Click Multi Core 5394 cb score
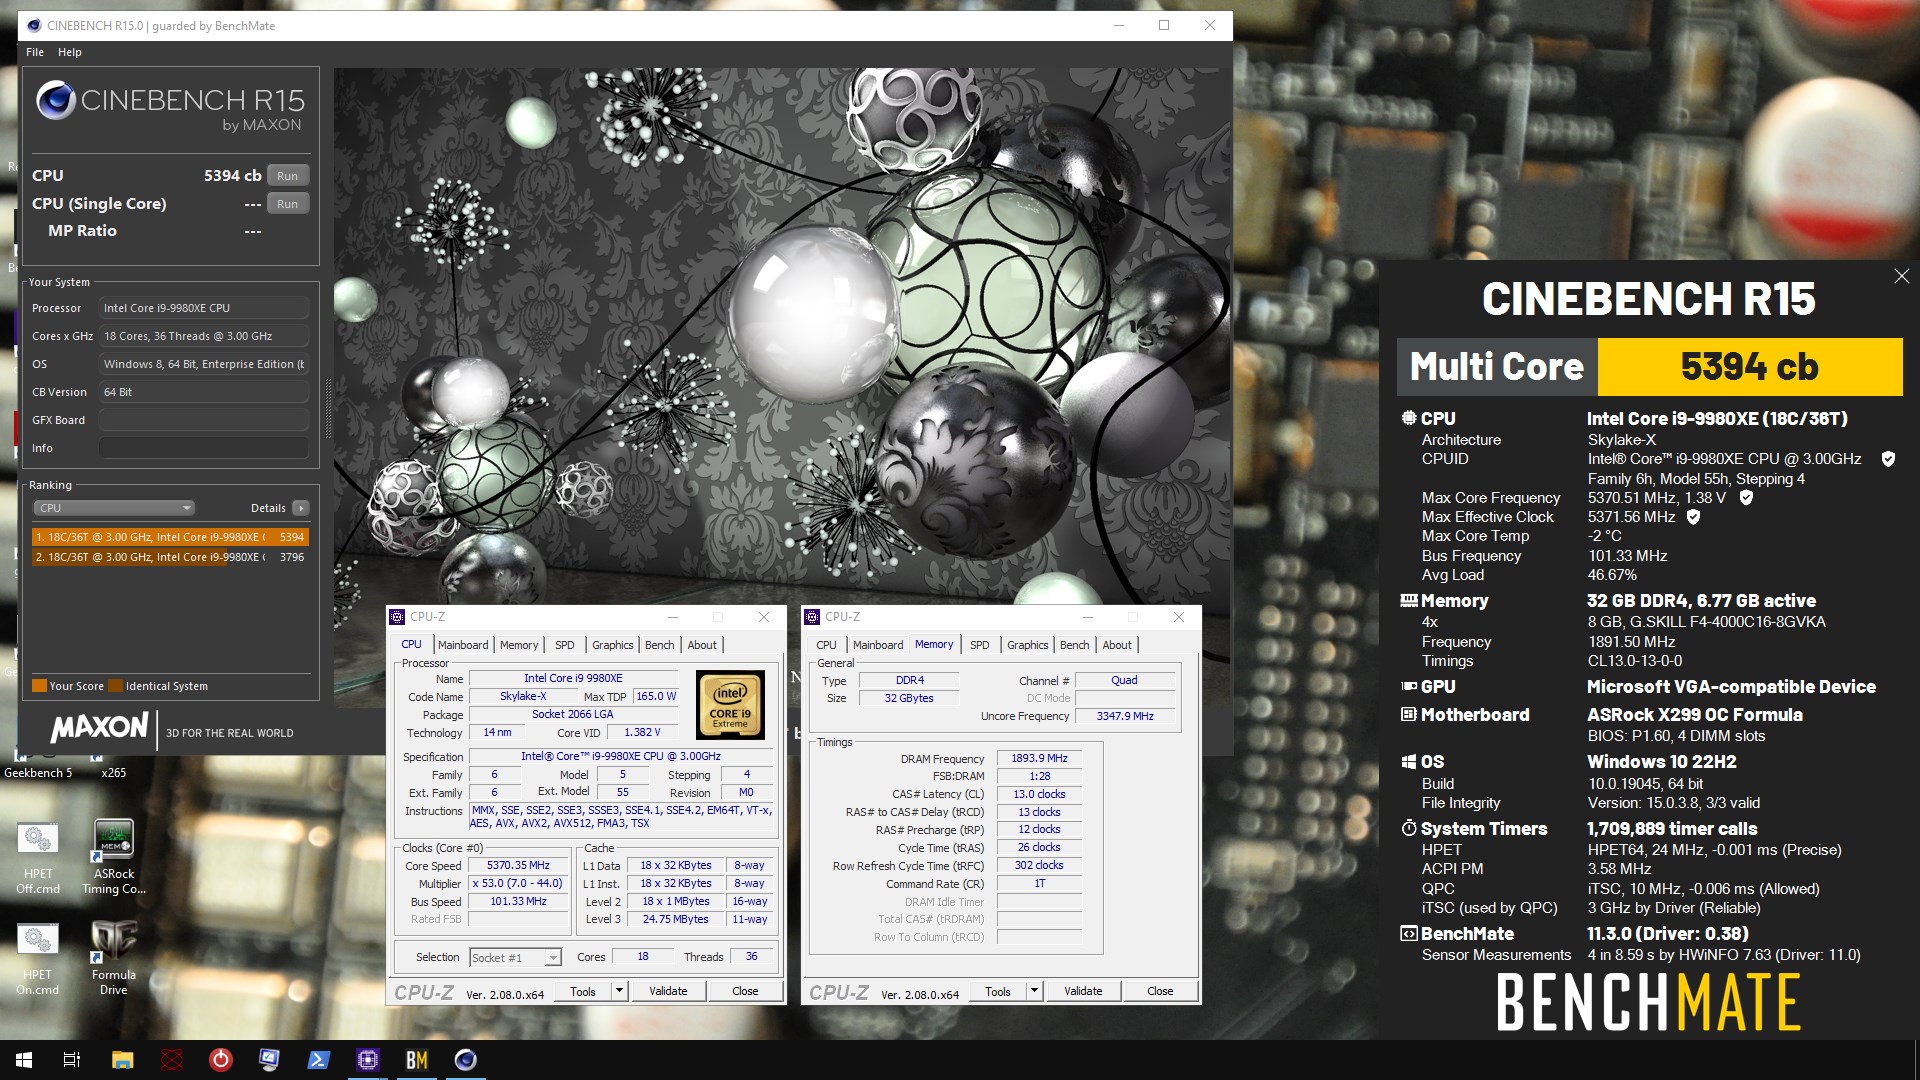Viewport: 1920px width, 1080px height. click(1750, 367)
